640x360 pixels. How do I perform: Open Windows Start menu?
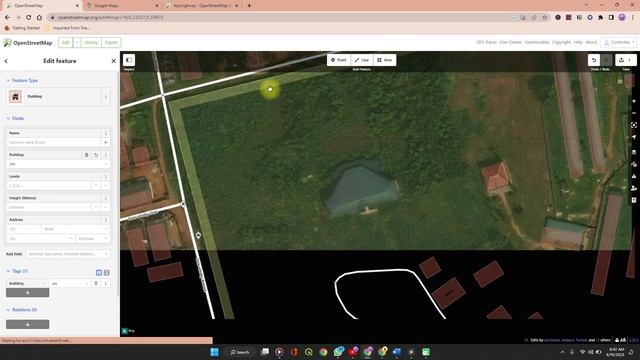click(214, 352)
